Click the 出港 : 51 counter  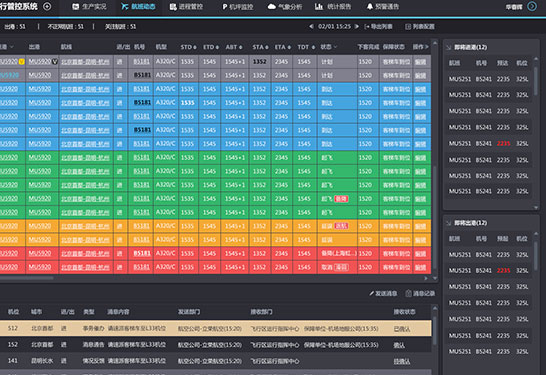(x=15, y=26)
